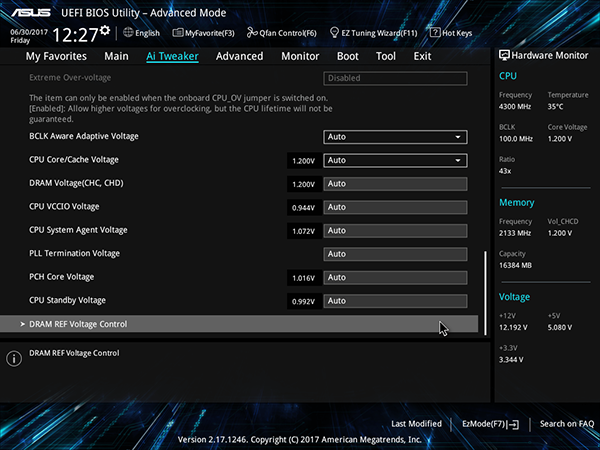600x450 pixels.
Task: Open MyFavorite(F3) list
Action: pyautogui.click(x=203, y=33)
